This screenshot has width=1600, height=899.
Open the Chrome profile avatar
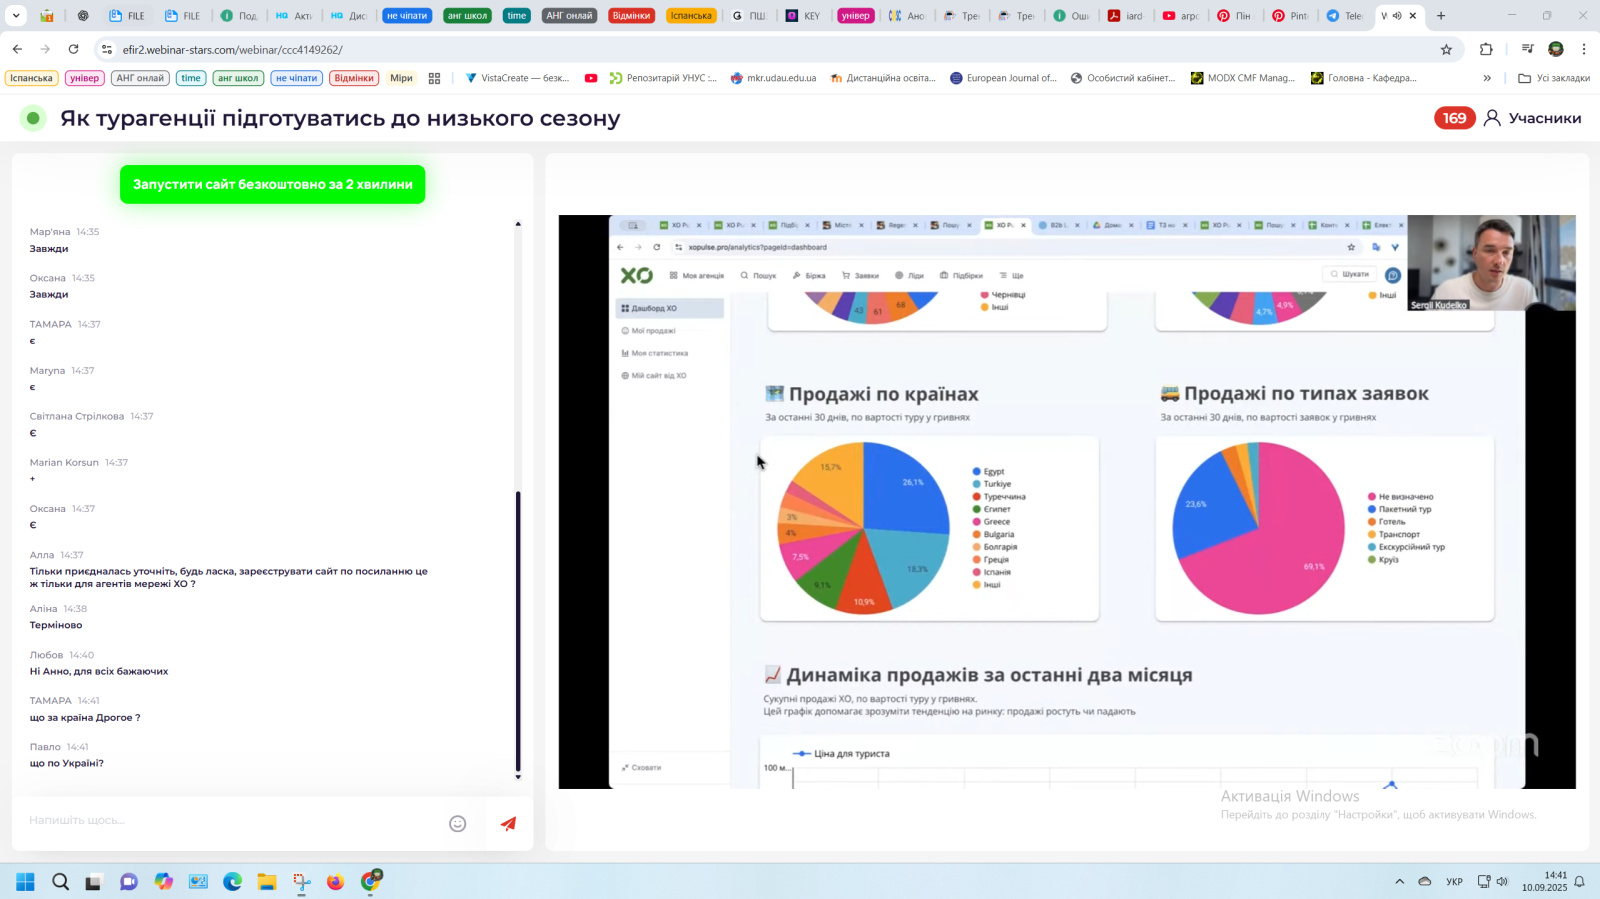coord(1556,49)
